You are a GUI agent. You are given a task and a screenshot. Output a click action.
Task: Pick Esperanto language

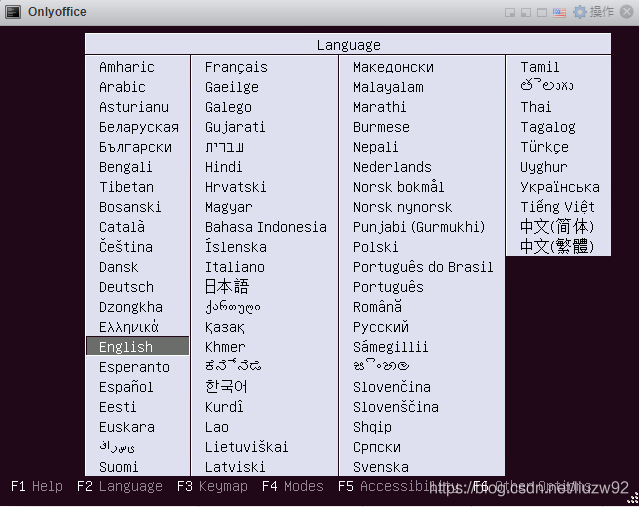[134, 367]
